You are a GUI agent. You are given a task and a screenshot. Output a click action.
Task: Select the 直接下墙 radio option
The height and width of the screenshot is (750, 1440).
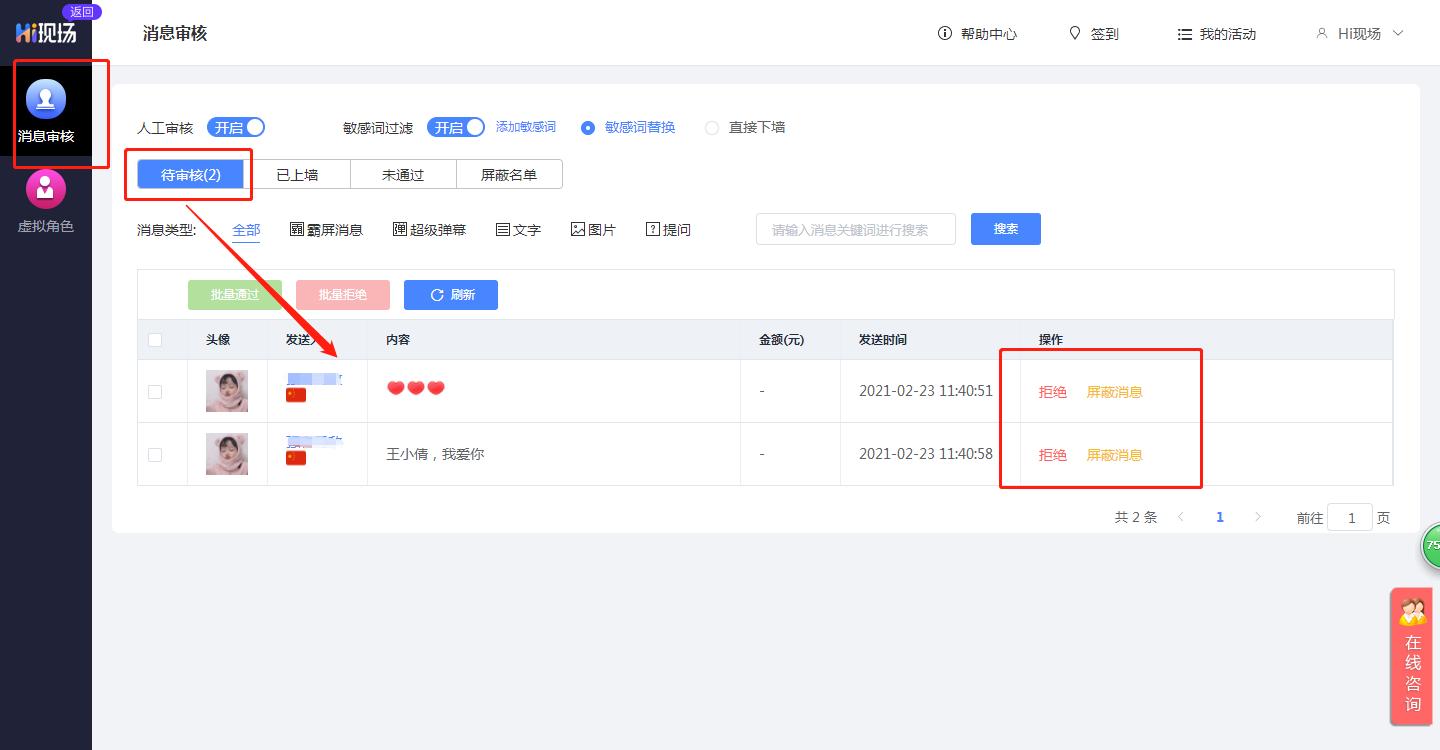tap(711, 127)
